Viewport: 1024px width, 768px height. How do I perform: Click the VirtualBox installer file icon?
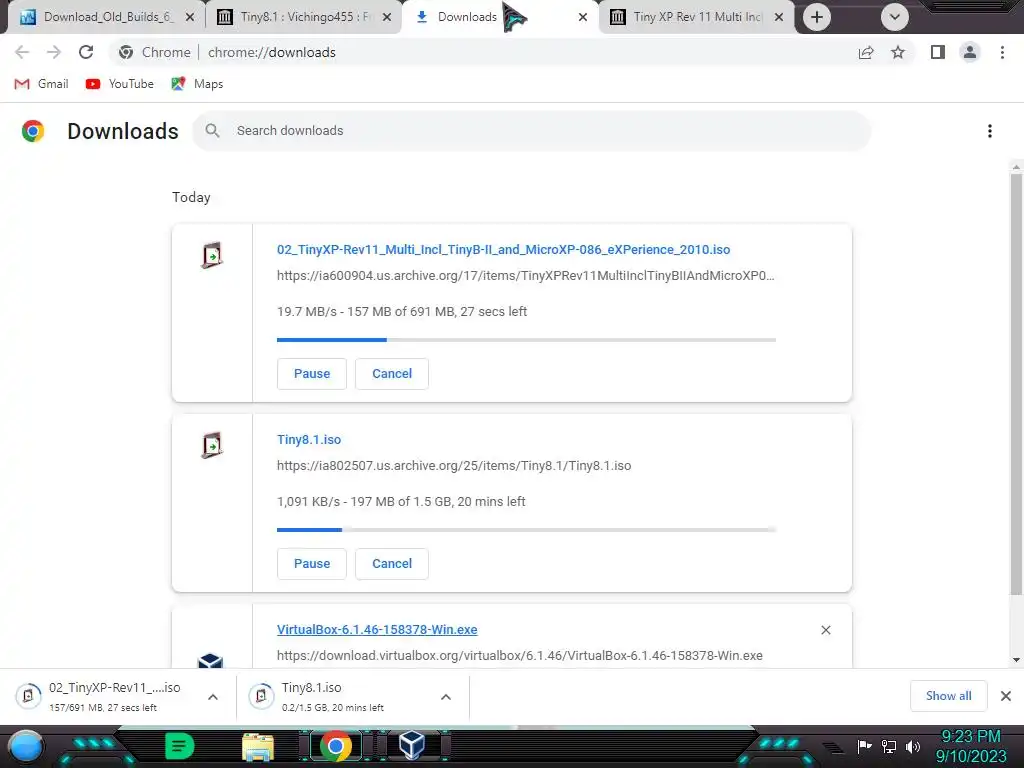point(210,660)
